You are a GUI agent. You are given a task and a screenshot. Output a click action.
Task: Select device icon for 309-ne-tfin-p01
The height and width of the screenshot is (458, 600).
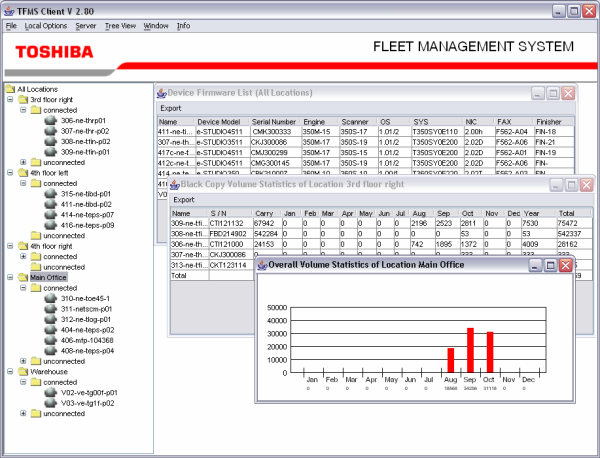coord(51,152)
